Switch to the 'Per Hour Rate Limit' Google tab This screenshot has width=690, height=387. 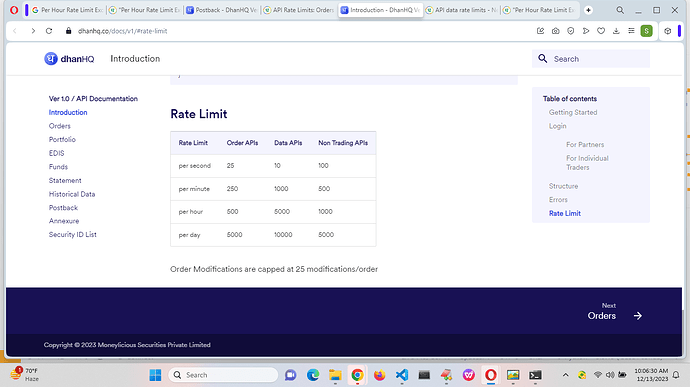[x=67, y=10]
